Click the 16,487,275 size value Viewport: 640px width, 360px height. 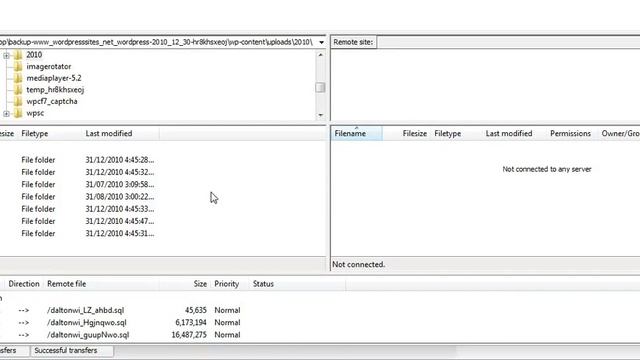pyautogui.click(x=189, y=335)
